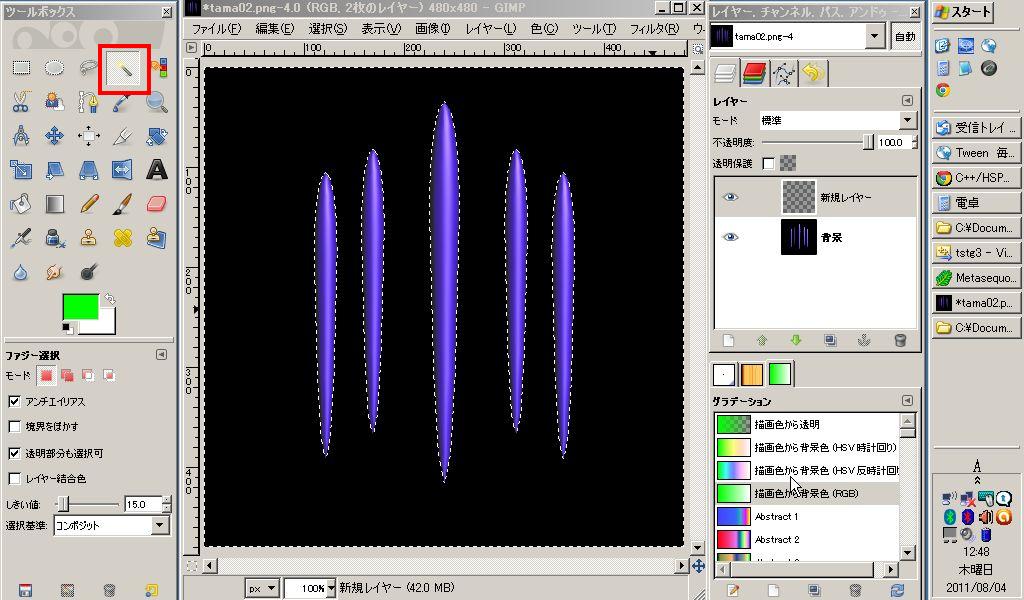Select the Free Select lasso tool
This screenshot has width=1024, height=600.
click(88, 68)
